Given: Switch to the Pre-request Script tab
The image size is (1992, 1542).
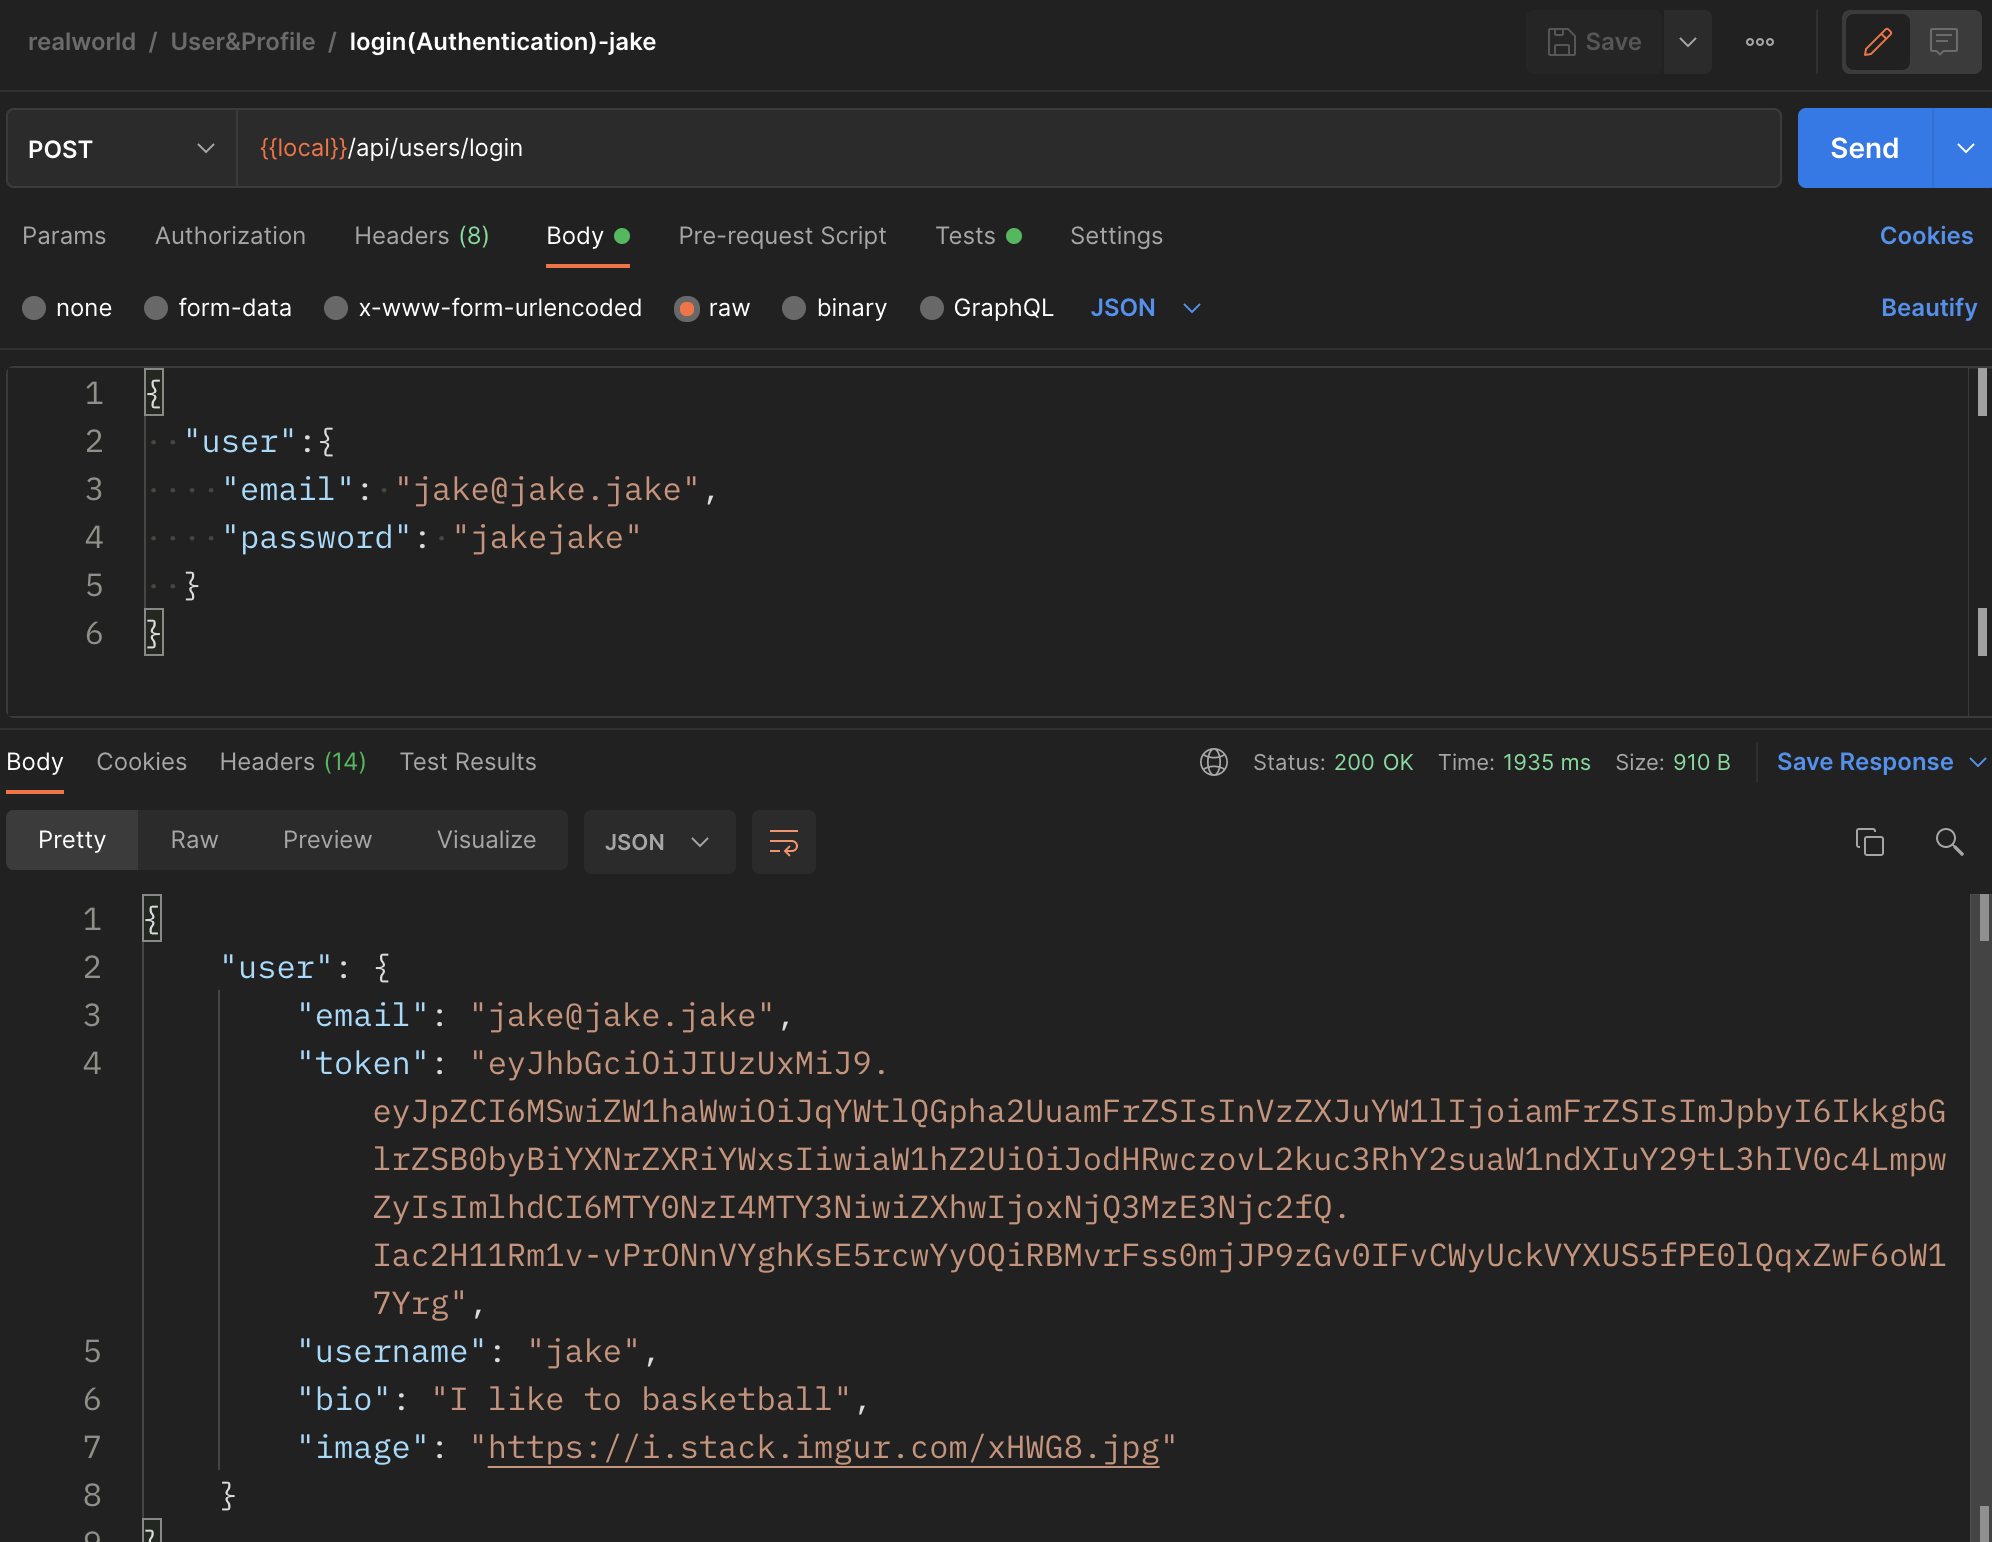Looking at the screenshot, I should [x=782, y=236].
